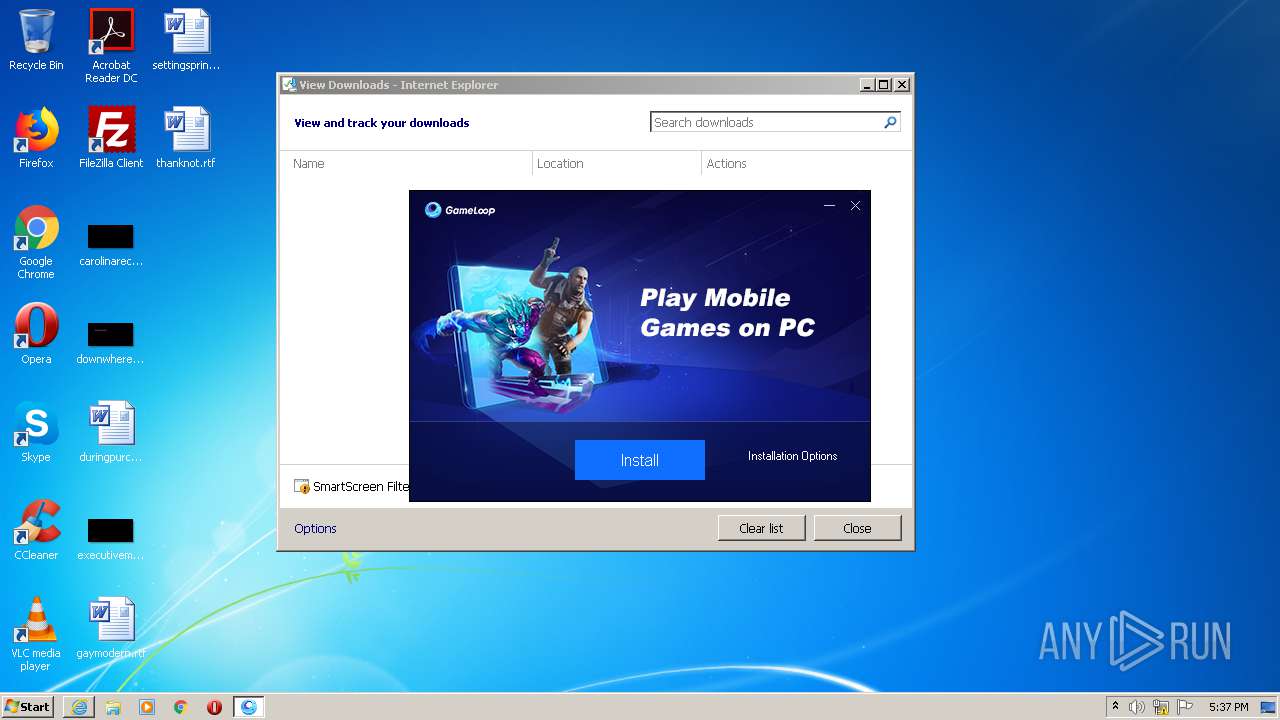
Task: Open the volume speaker tray icon
Action: click(x=1137, y=707)
